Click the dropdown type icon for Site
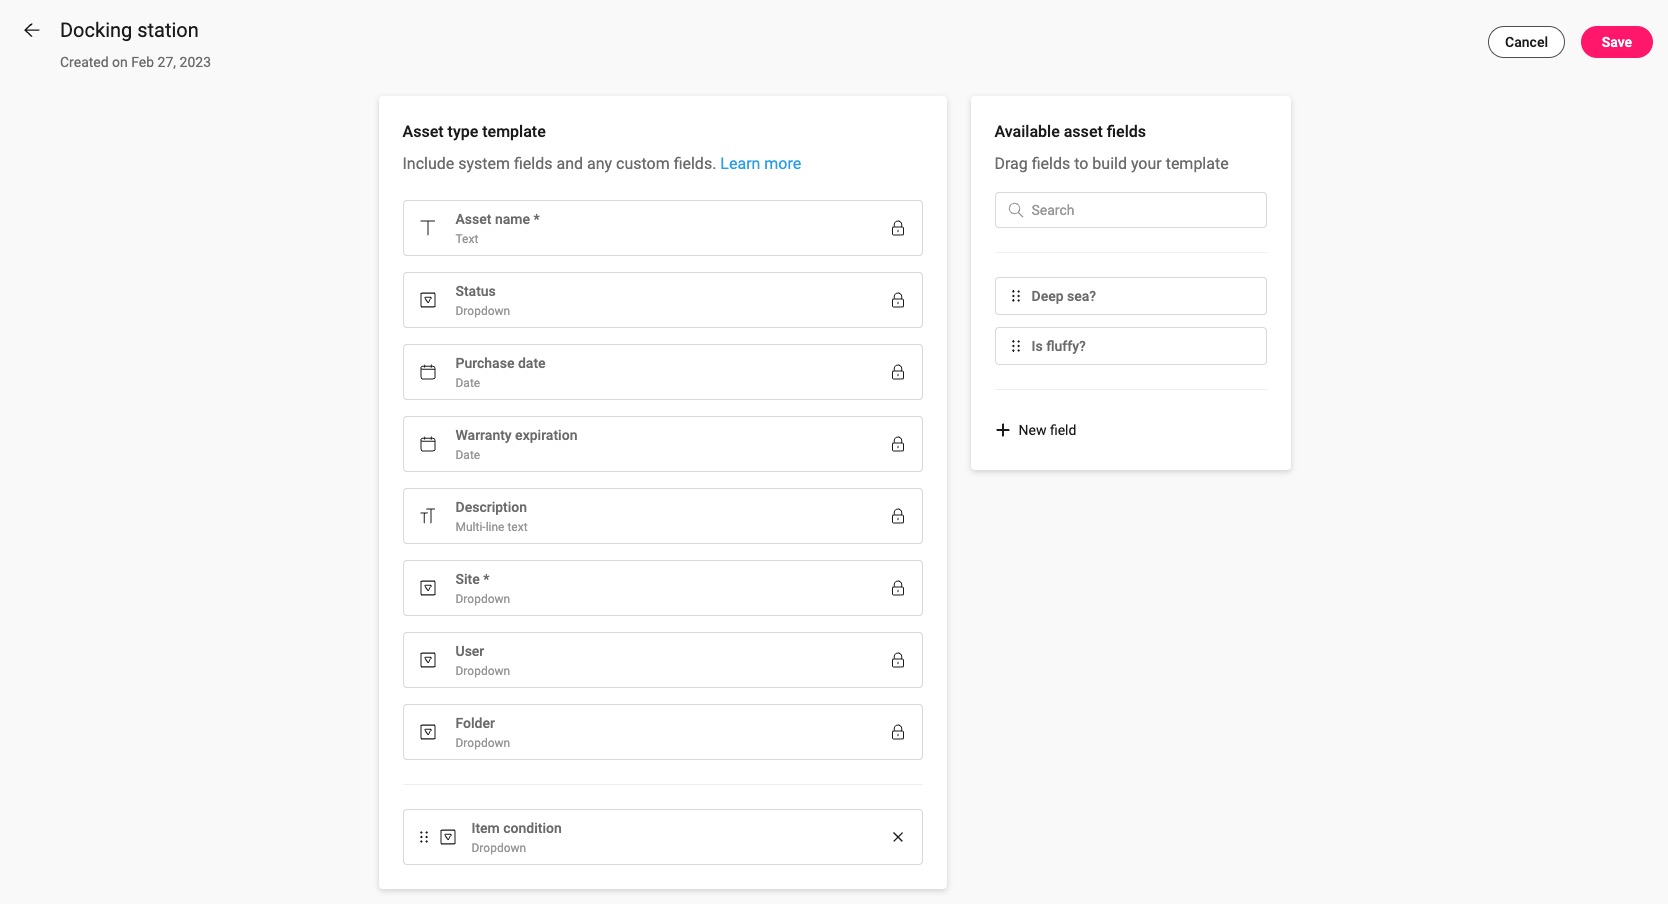 click(x=428, y=588)
